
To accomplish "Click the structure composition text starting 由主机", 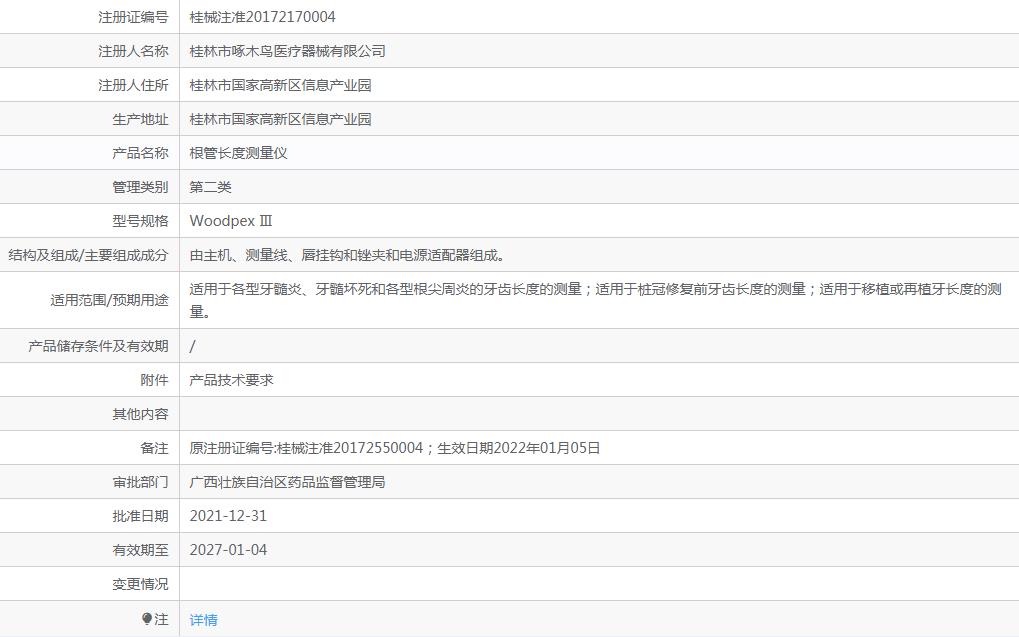I will (x=347, y=255).
